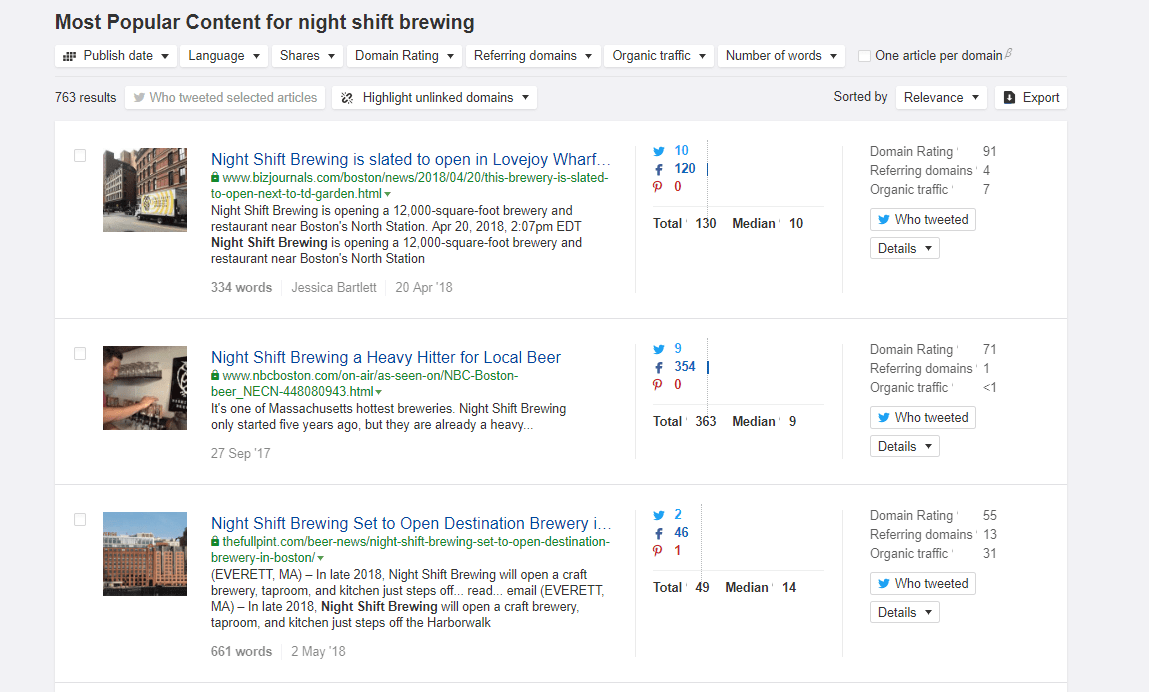Click Who tweeted for Domain Rating 71 article
This screenshot has width=1149, height=692.
click(923, 418)
